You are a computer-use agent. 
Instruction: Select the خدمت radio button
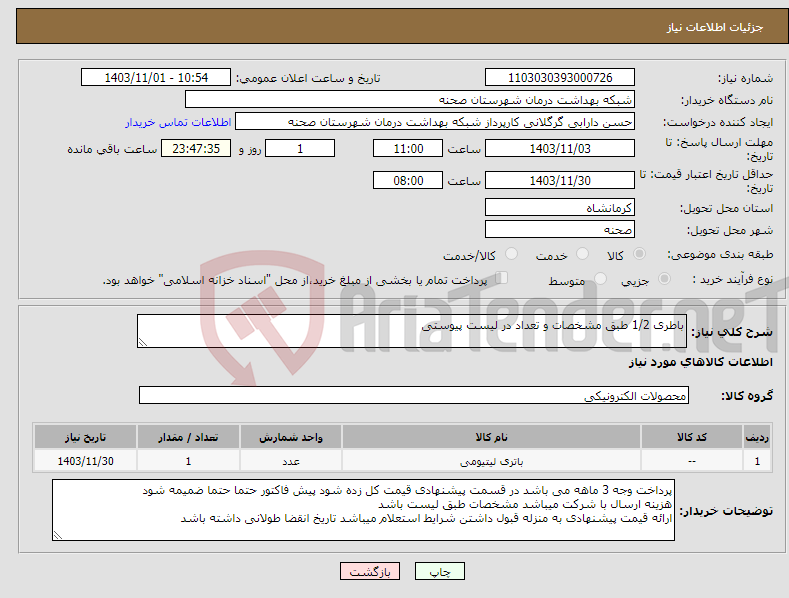tap(582, 254)
